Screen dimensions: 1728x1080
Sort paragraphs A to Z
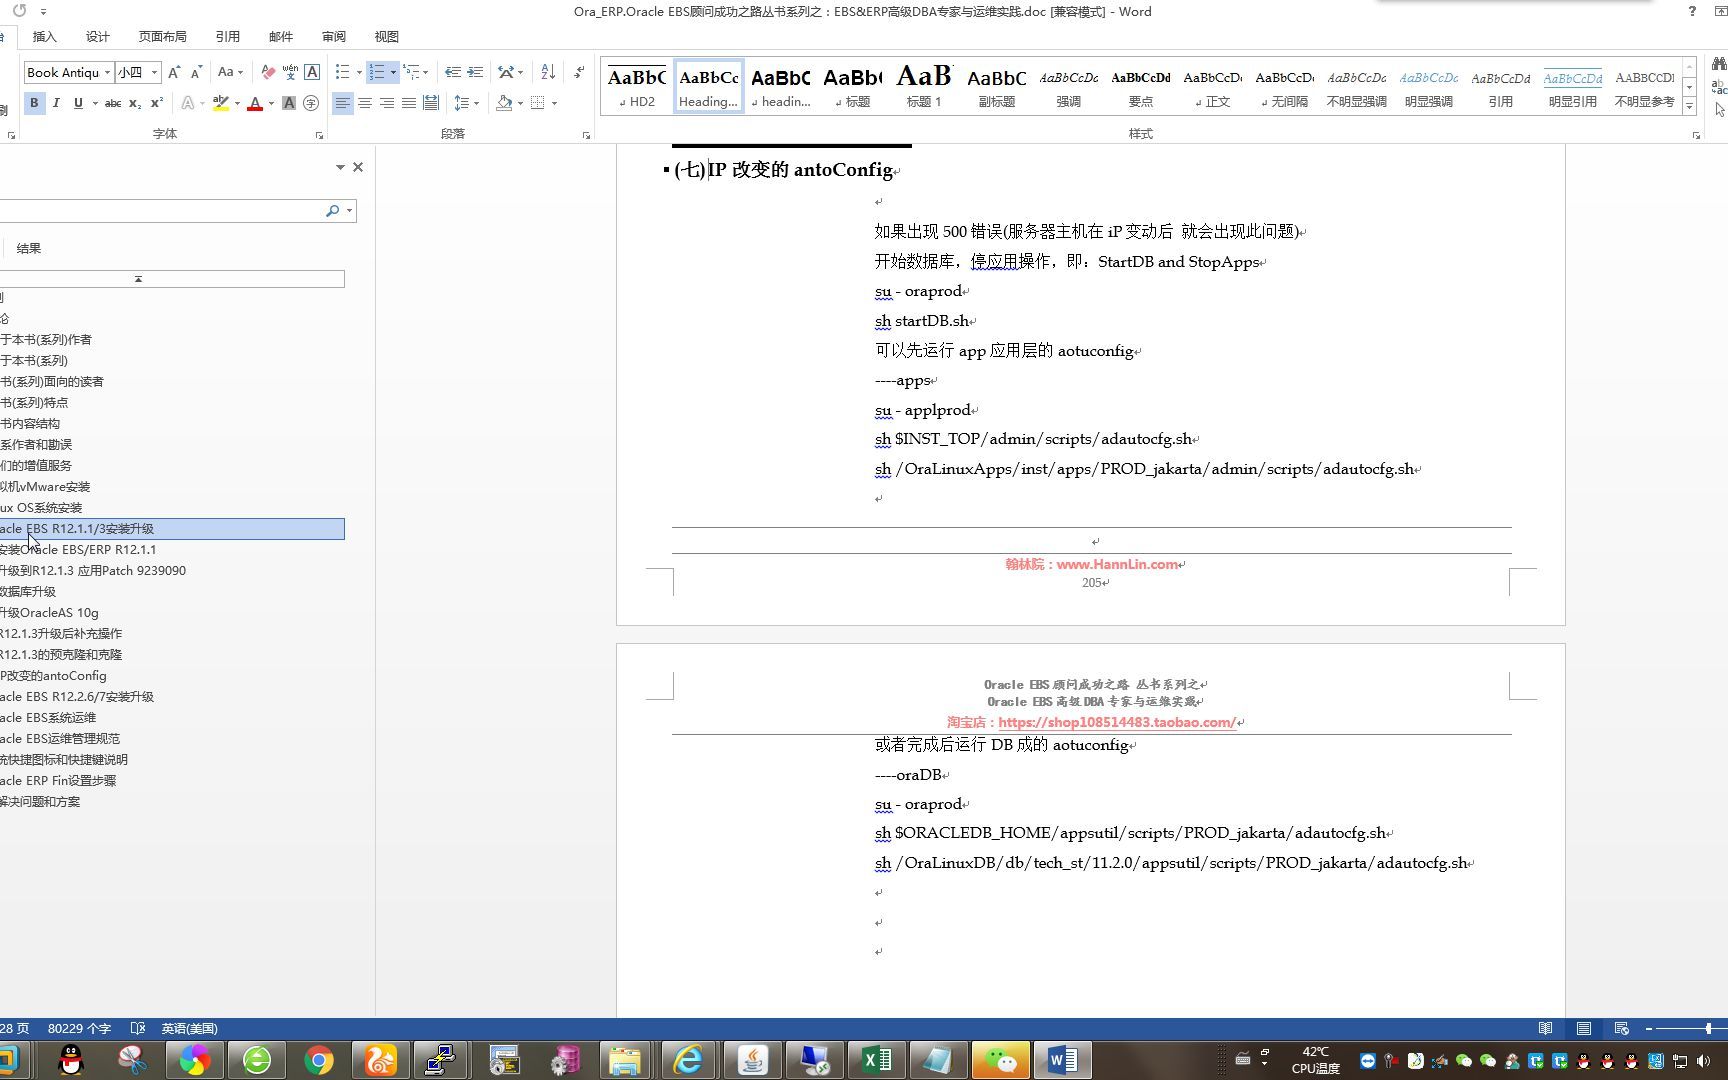click(548, 72)
